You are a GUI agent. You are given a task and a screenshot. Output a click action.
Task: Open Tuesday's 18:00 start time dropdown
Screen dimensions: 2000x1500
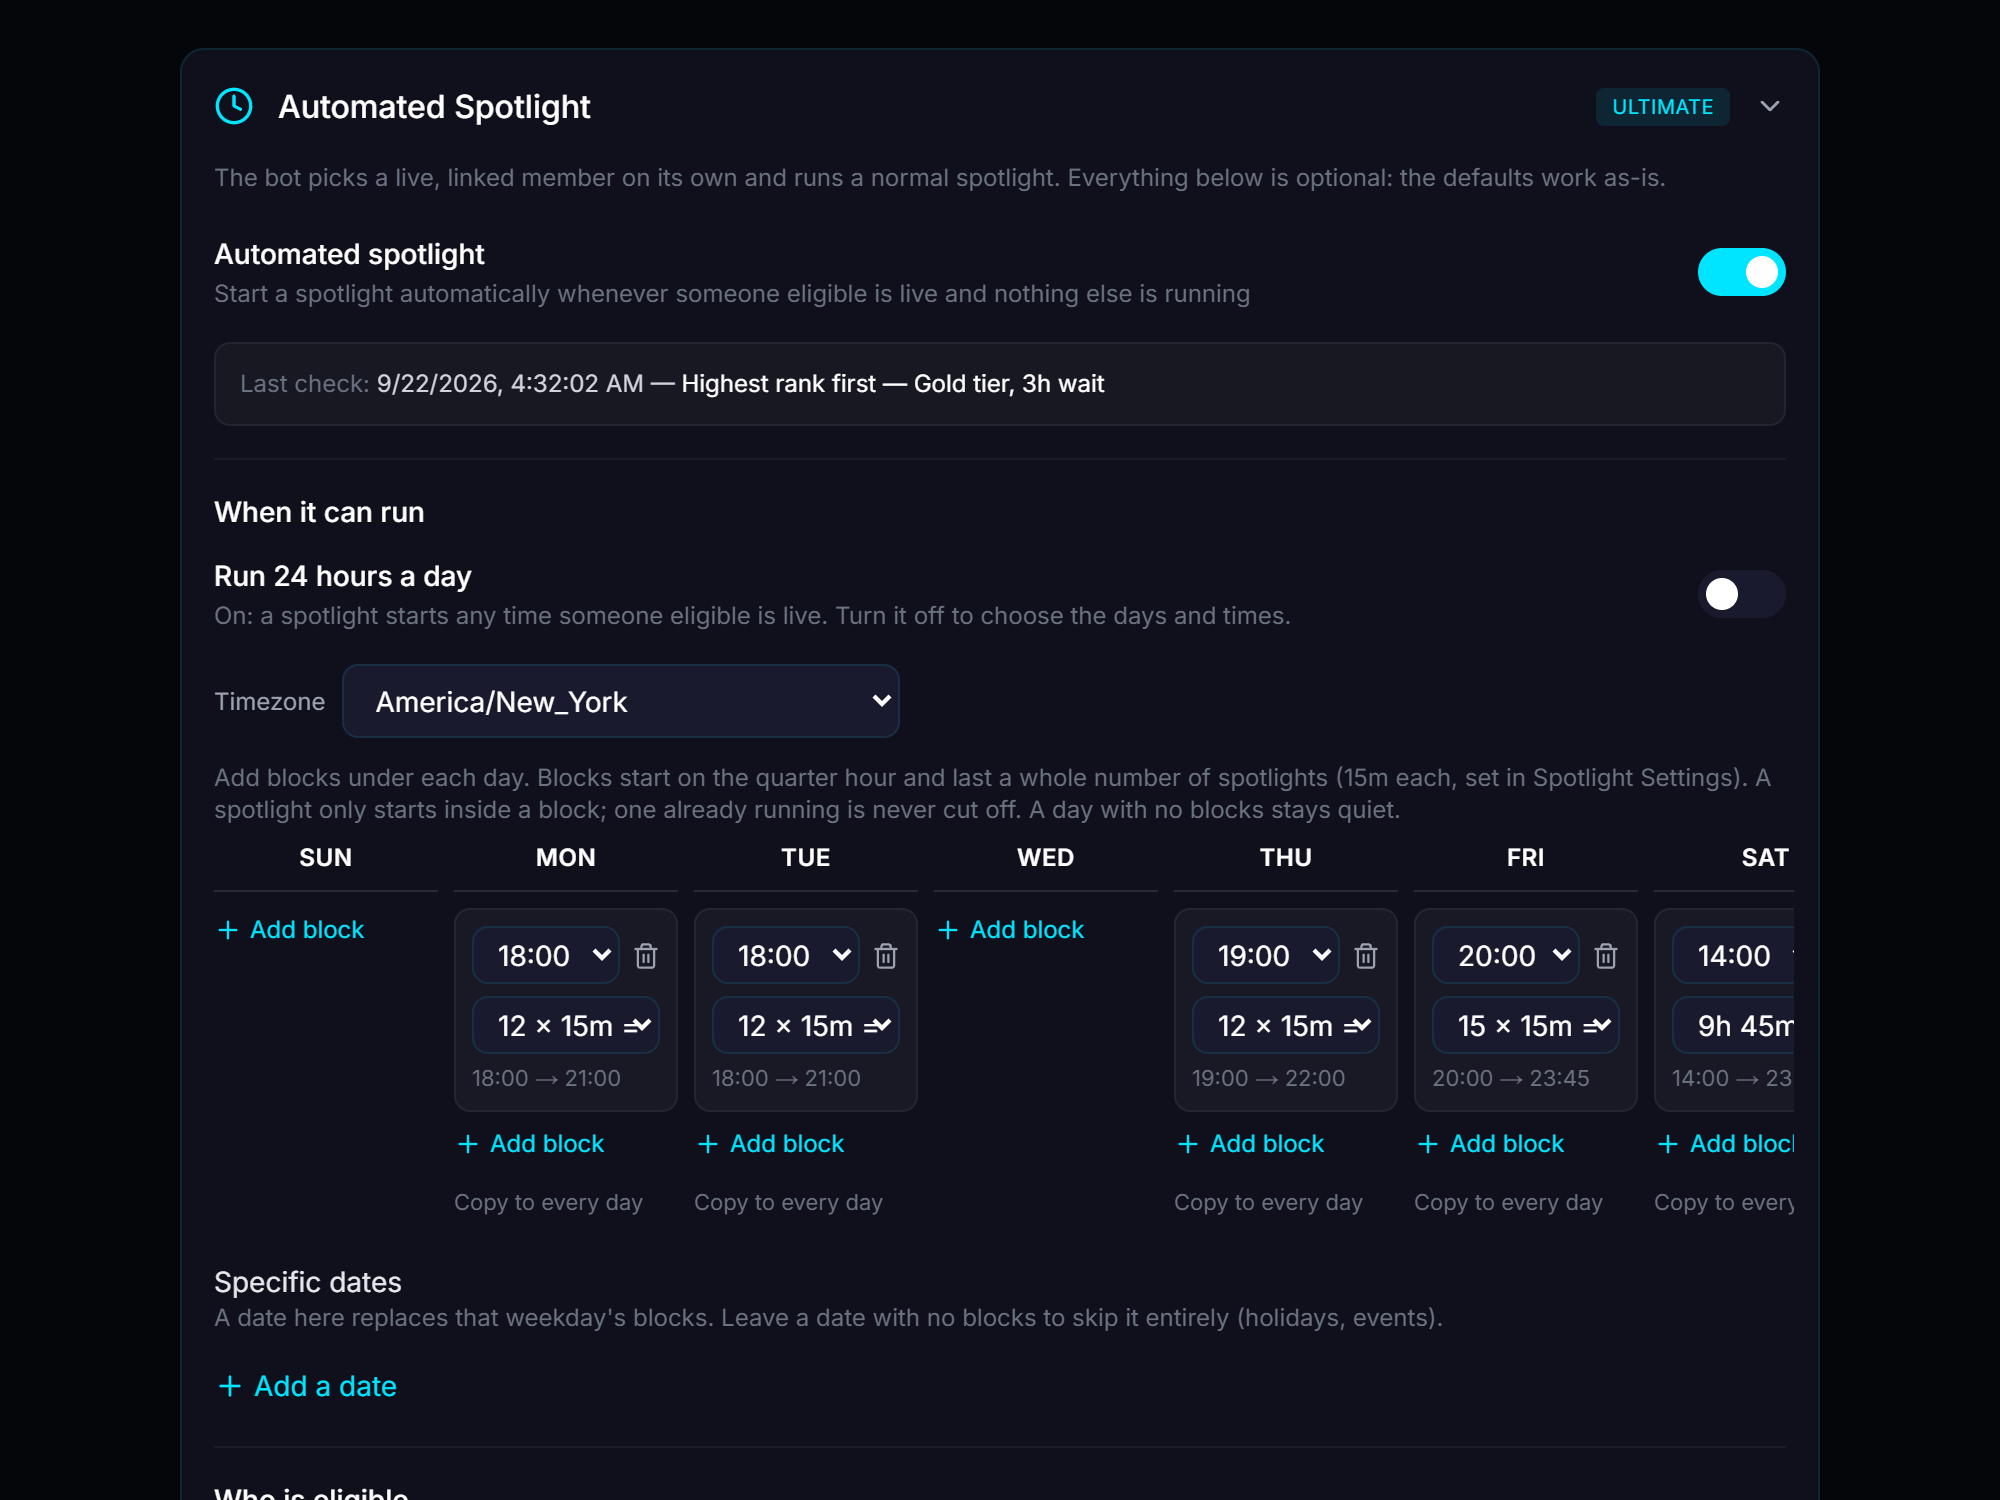tap(786, 955)
